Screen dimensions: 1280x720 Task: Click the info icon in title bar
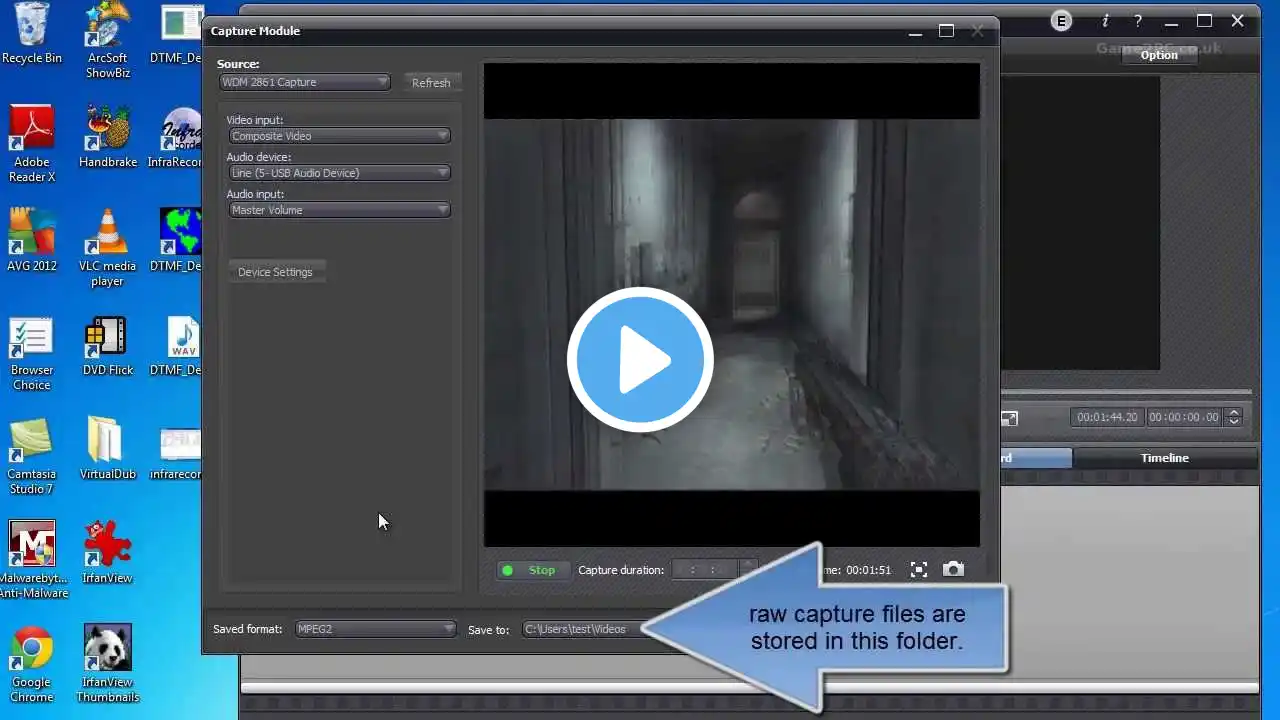[x=1105, y=21]
